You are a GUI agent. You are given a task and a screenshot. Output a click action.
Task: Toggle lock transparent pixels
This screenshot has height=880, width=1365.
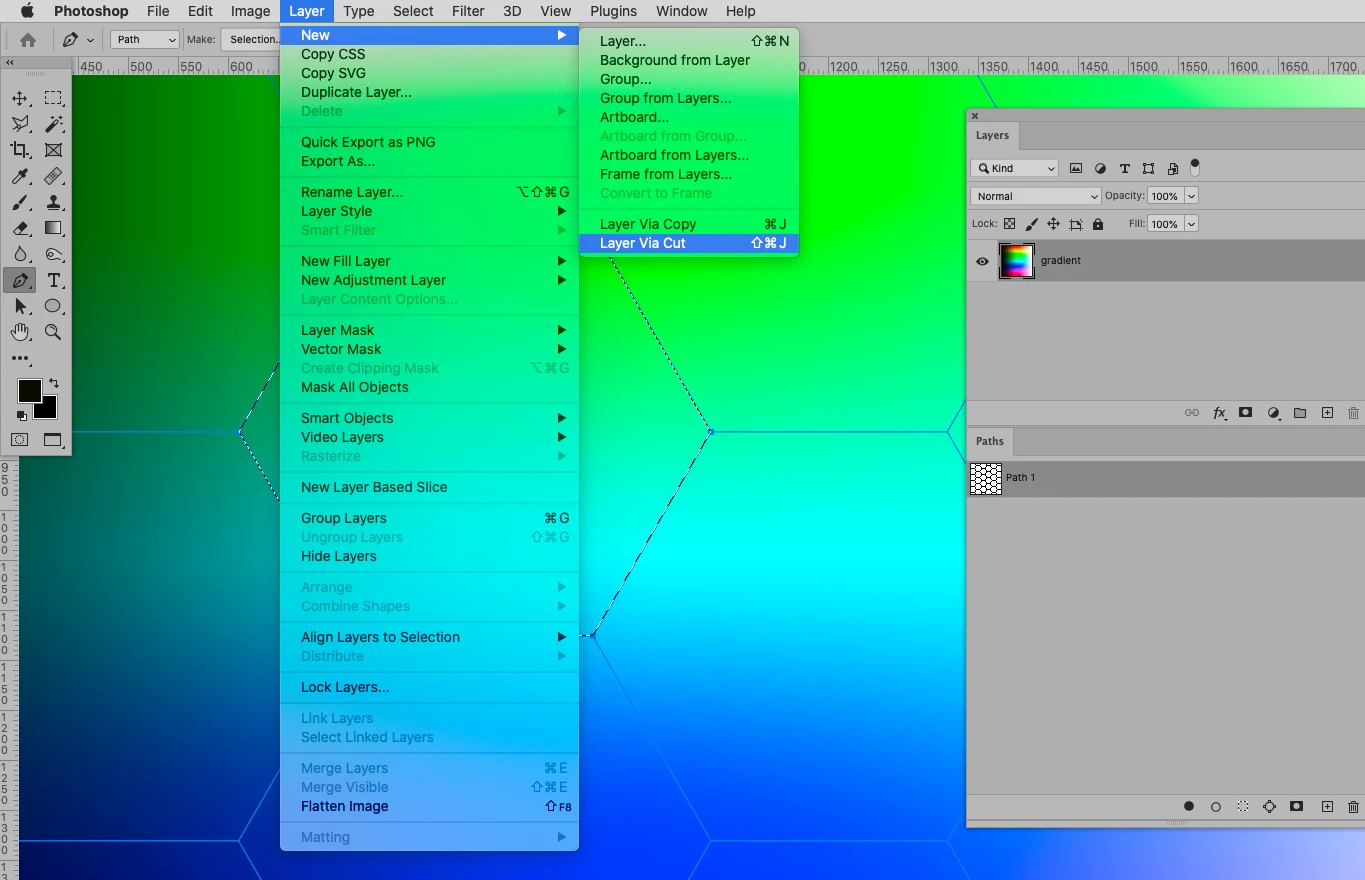point(1010,224)
